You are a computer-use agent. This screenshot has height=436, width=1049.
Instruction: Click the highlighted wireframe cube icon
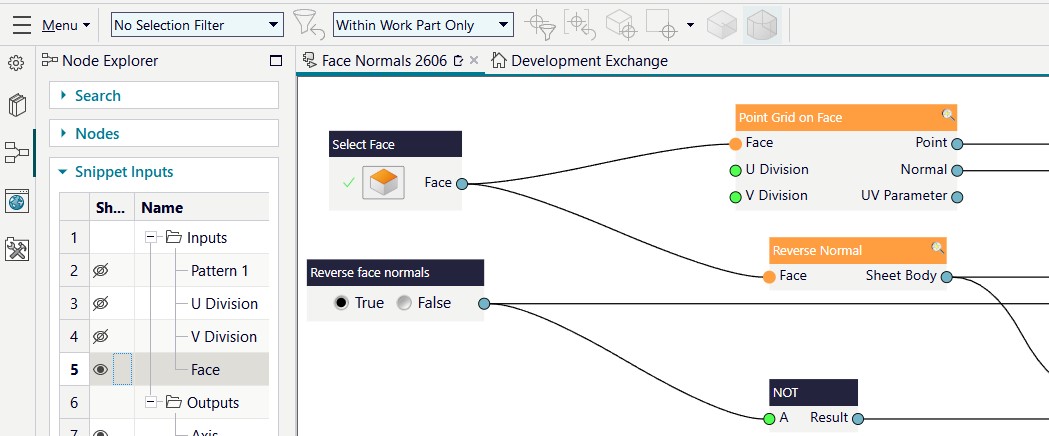click(762, 25)
